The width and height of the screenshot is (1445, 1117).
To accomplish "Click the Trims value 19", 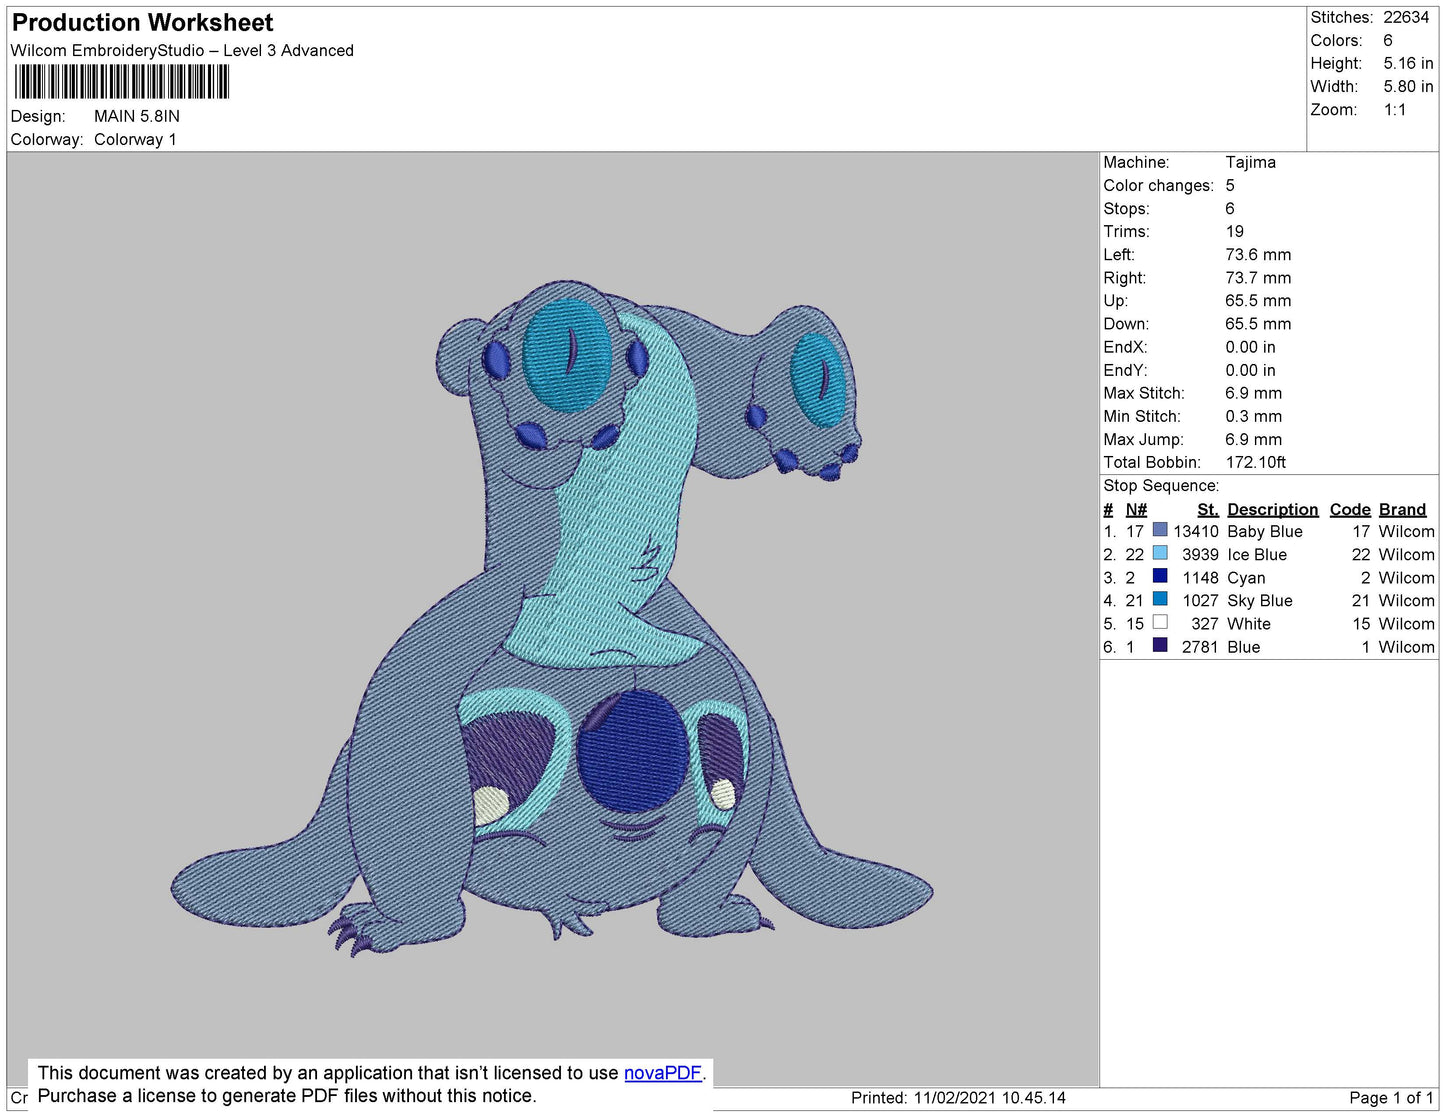I will point(1235,231).
